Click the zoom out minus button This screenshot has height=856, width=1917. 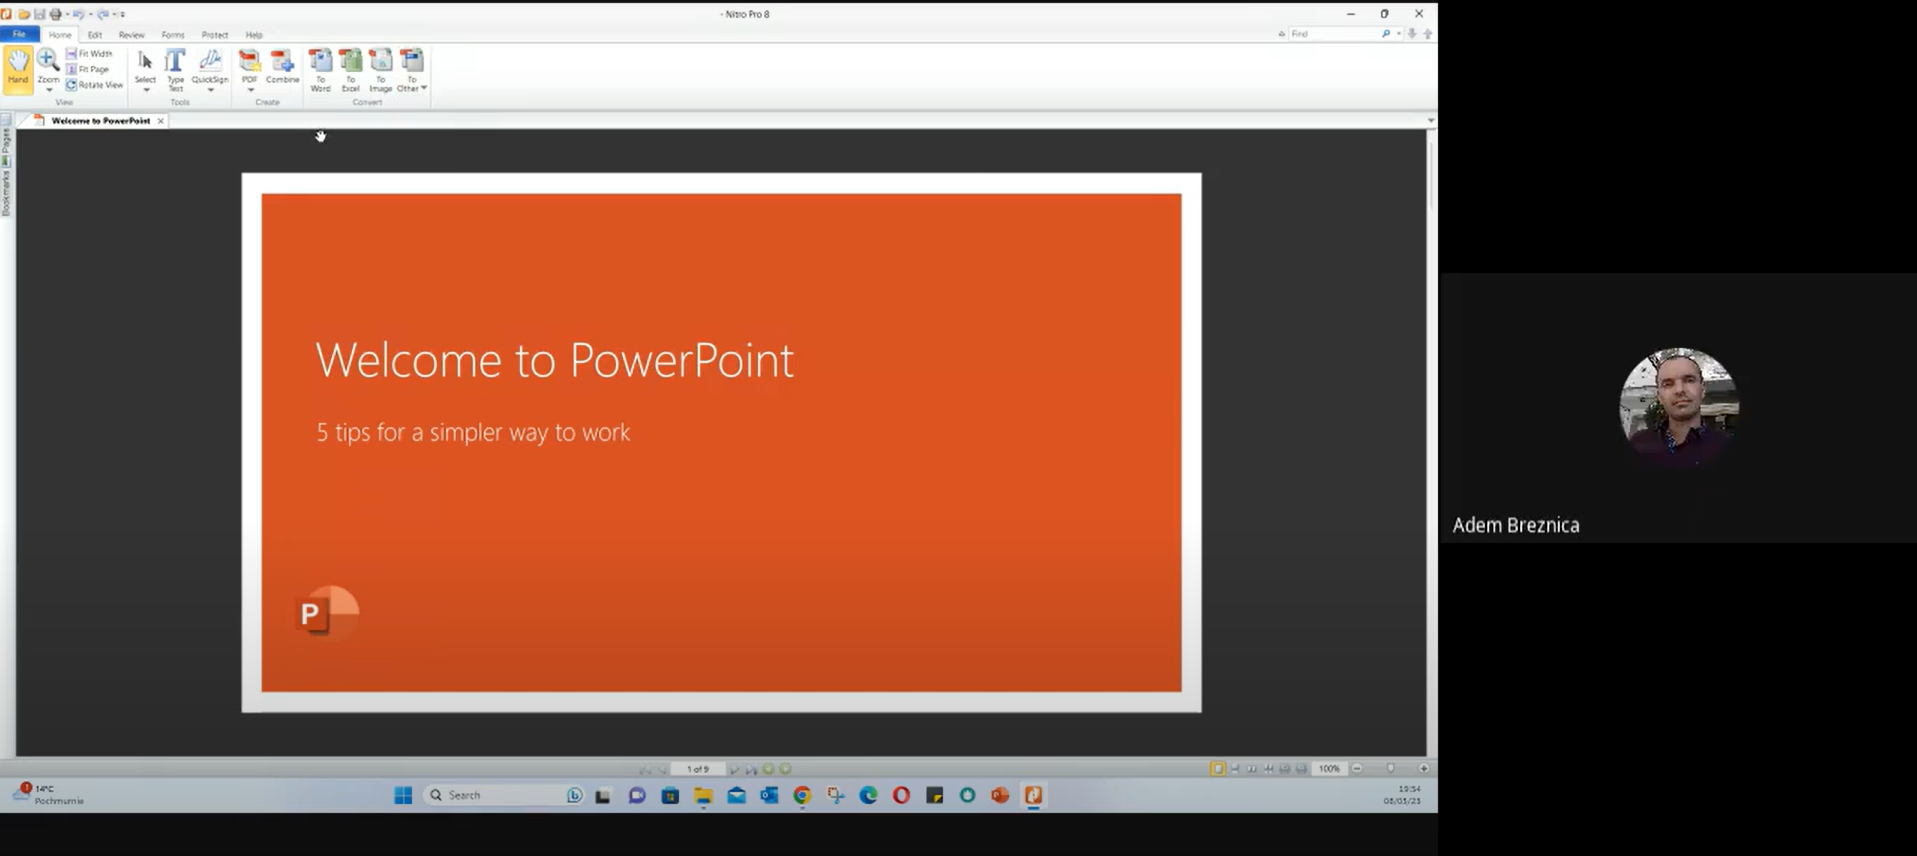(1357, 769)
